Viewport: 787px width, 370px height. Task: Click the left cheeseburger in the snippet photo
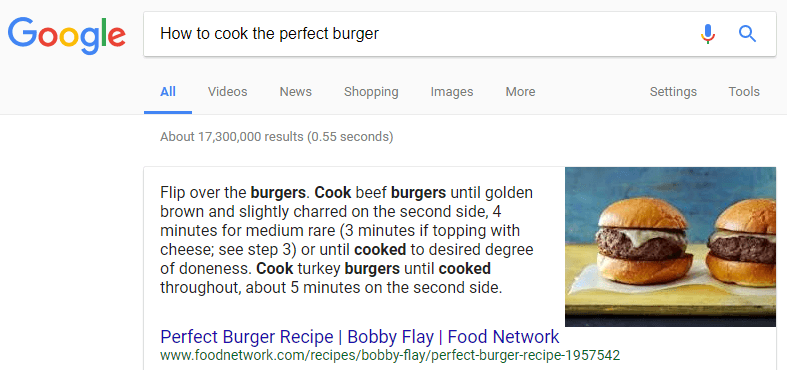pos(642,241)
